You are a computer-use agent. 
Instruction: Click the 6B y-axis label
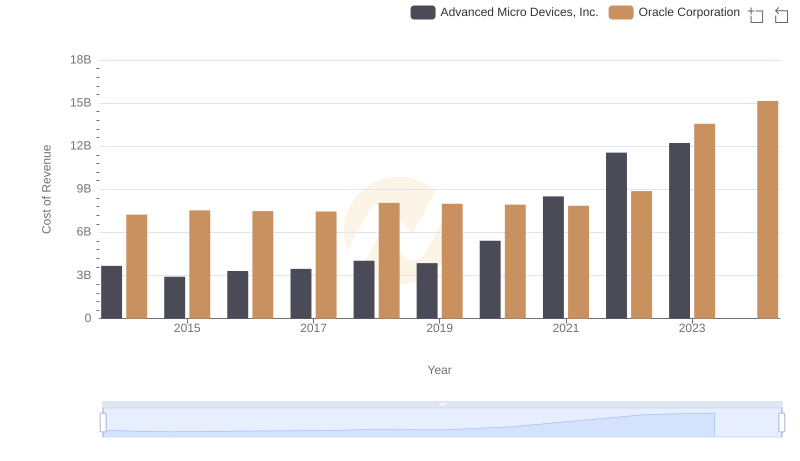tap(84, 232)
